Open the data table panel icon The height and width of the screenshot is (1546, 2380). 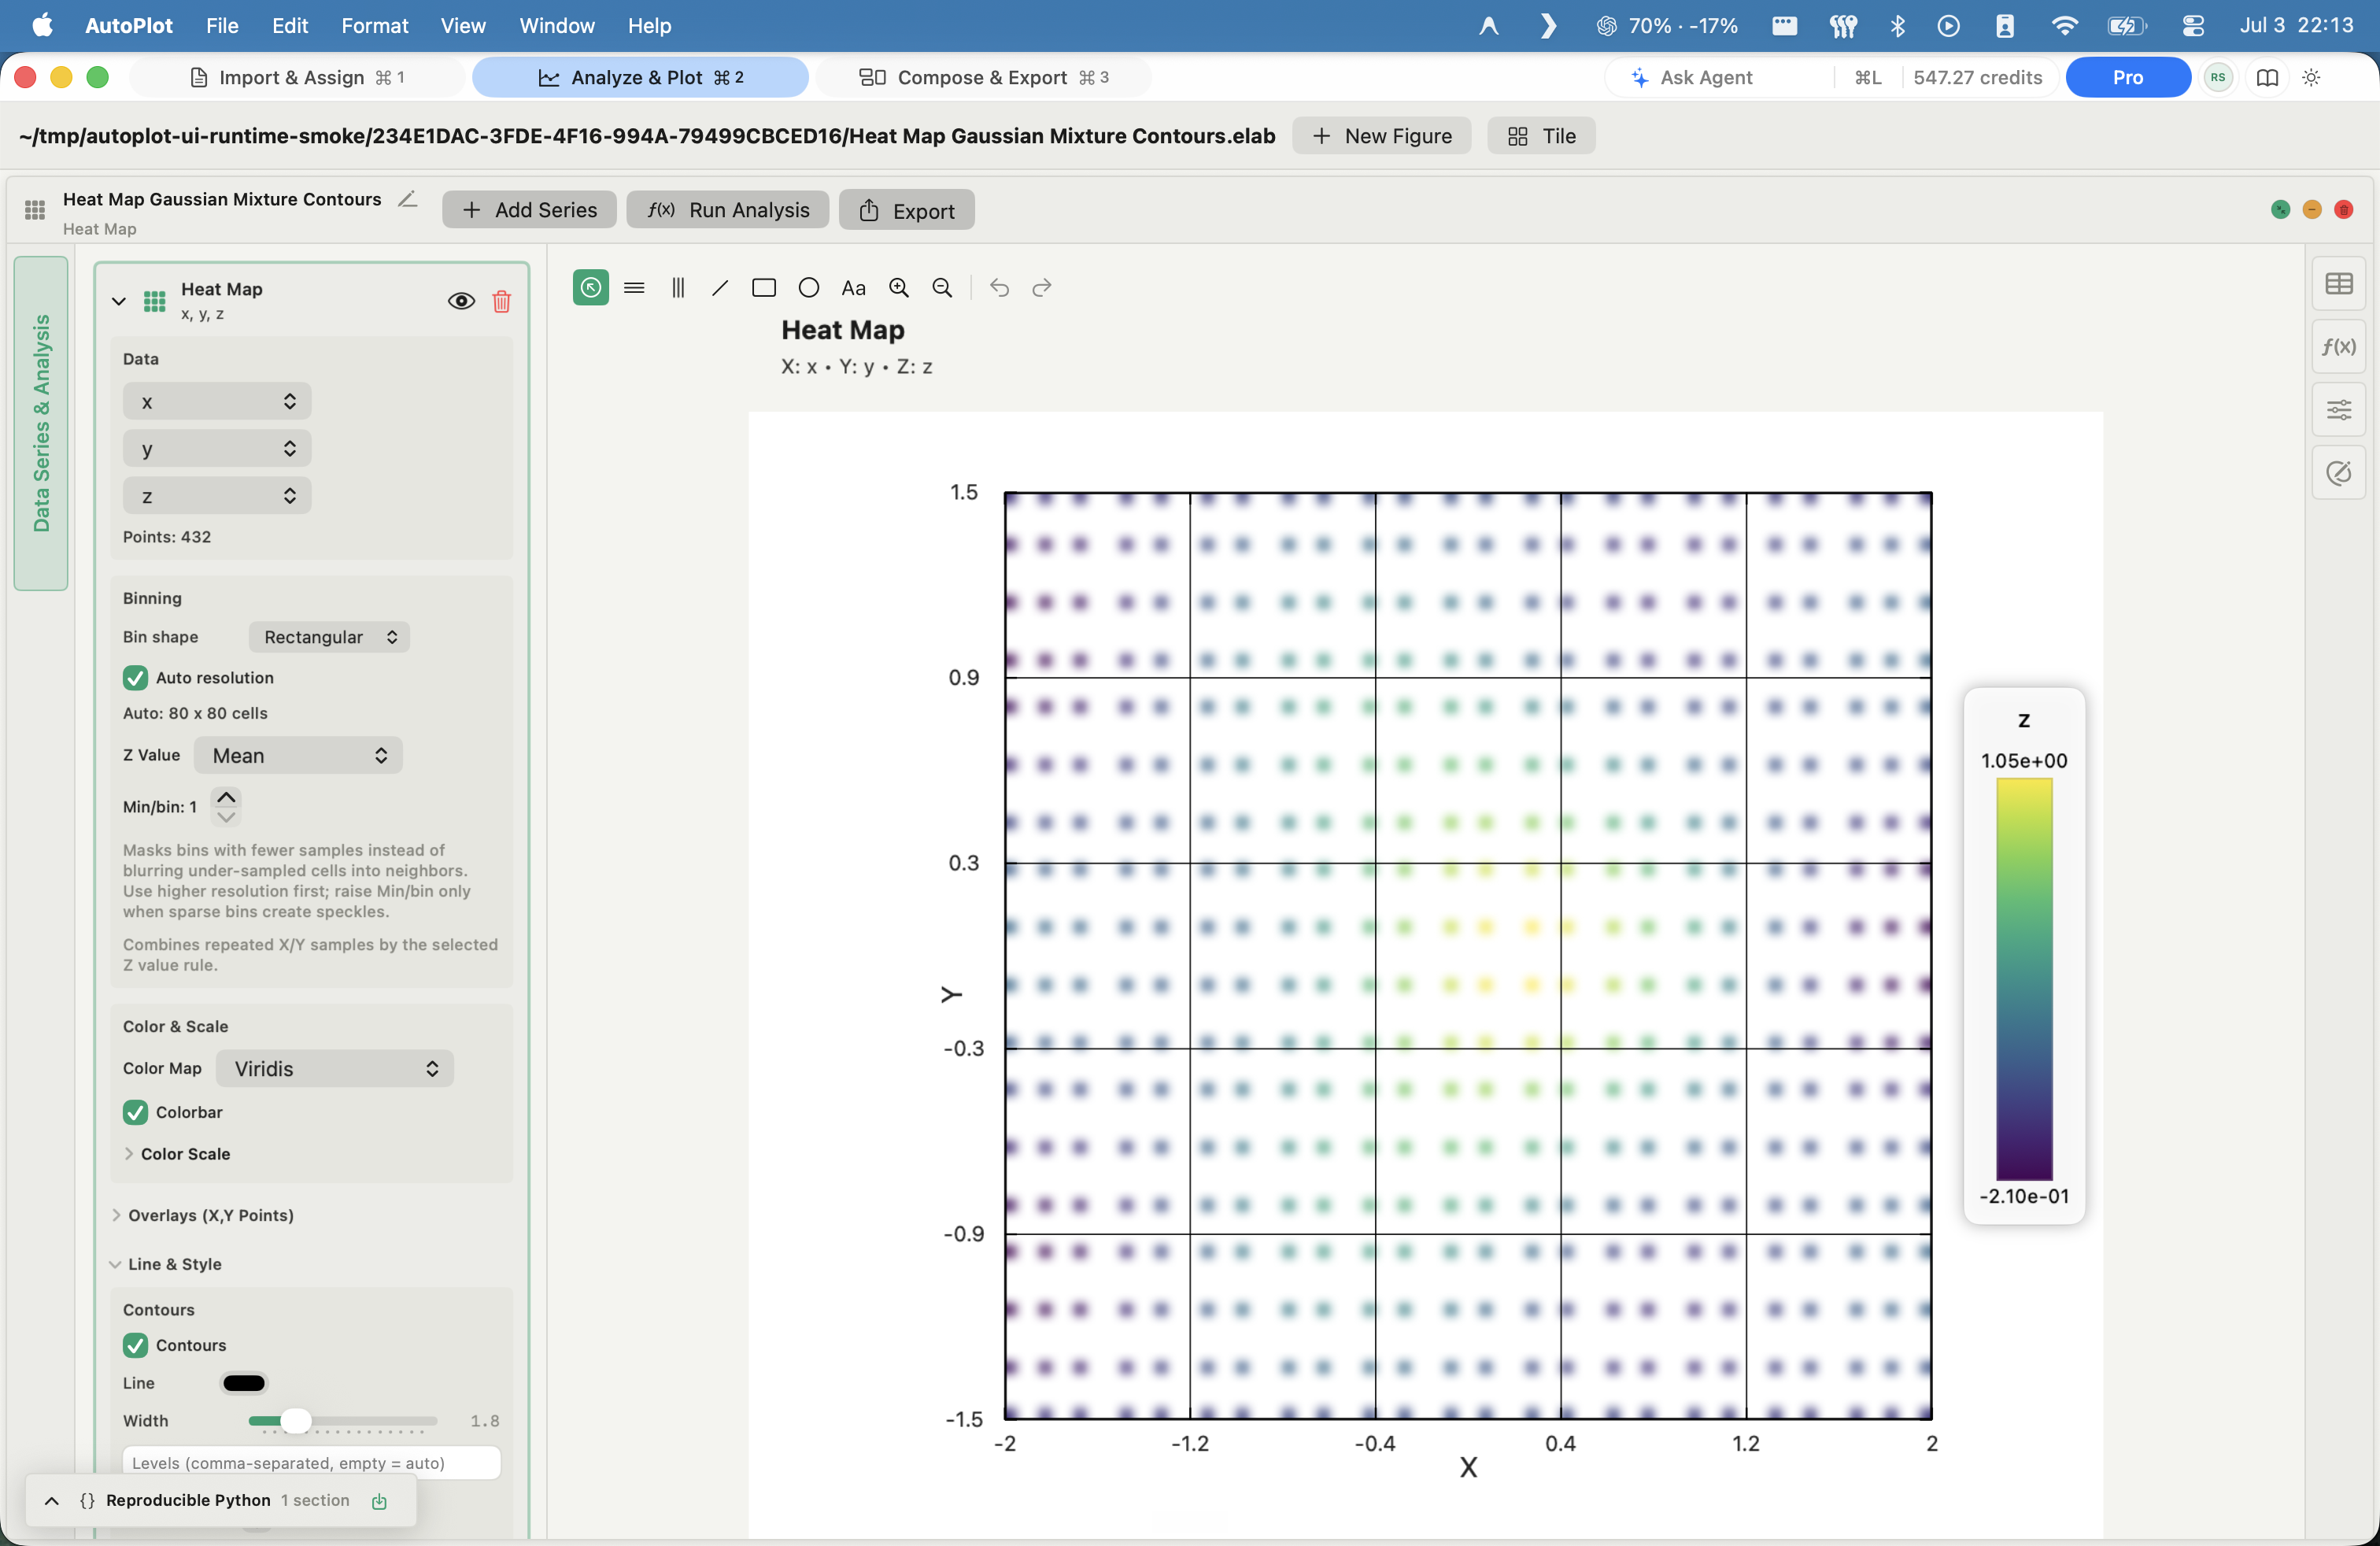point(2339,284)
